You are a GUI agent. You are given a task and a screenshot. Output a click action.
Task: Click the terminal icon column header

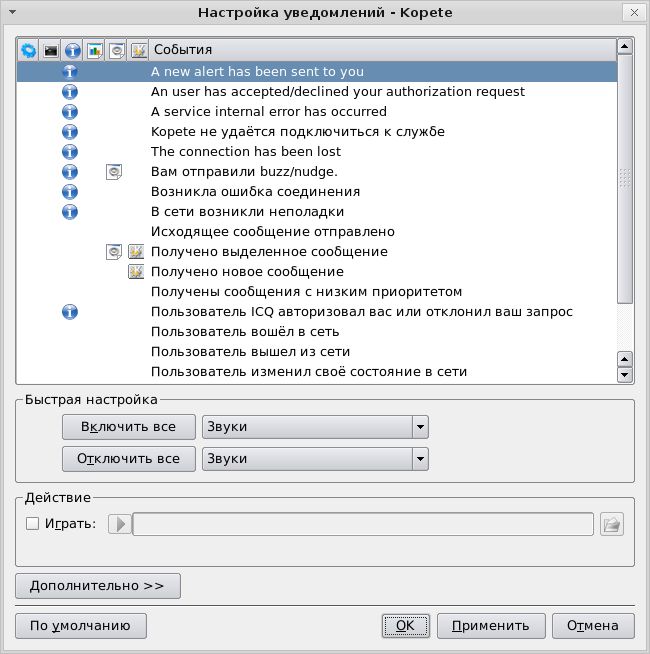point(49,50)
